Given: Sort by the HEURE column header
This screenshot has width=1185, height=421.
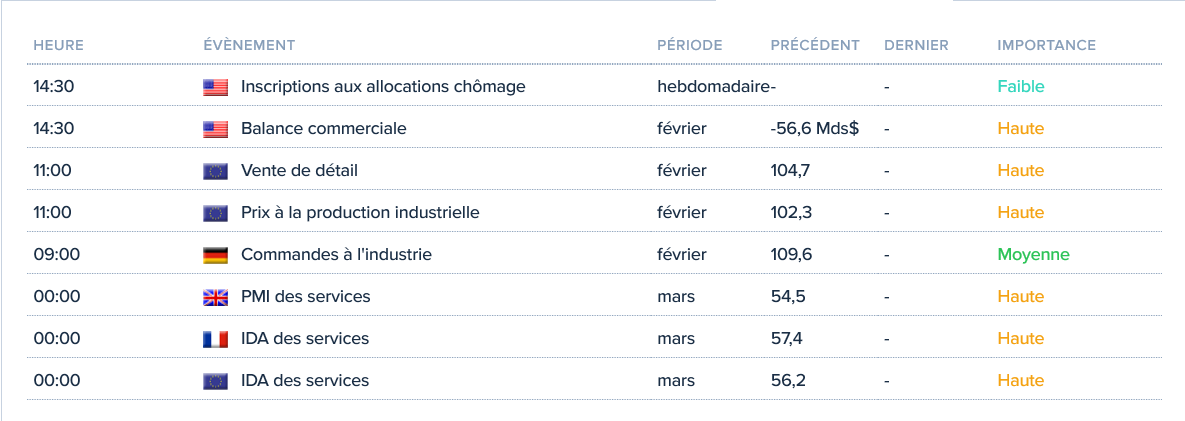Looking at the screenshot, I should [58, 45].
